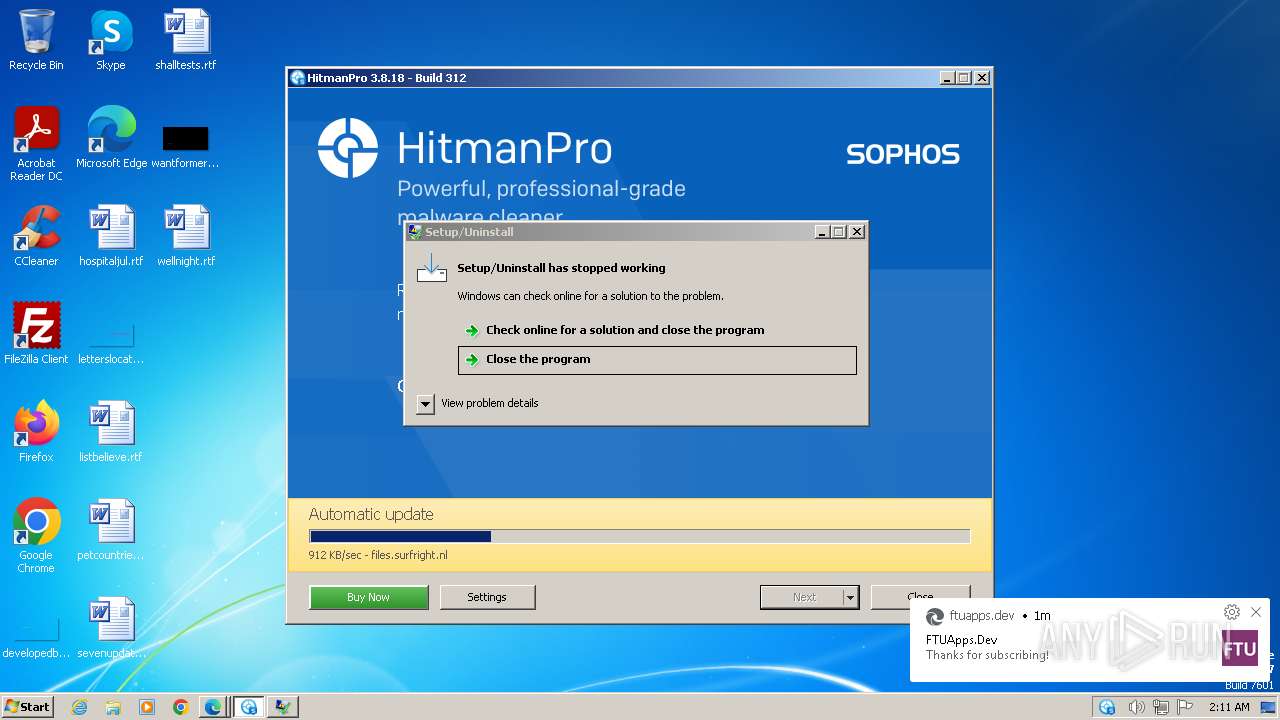Launch Firefox from the desktop

click(x=36, y=432)
